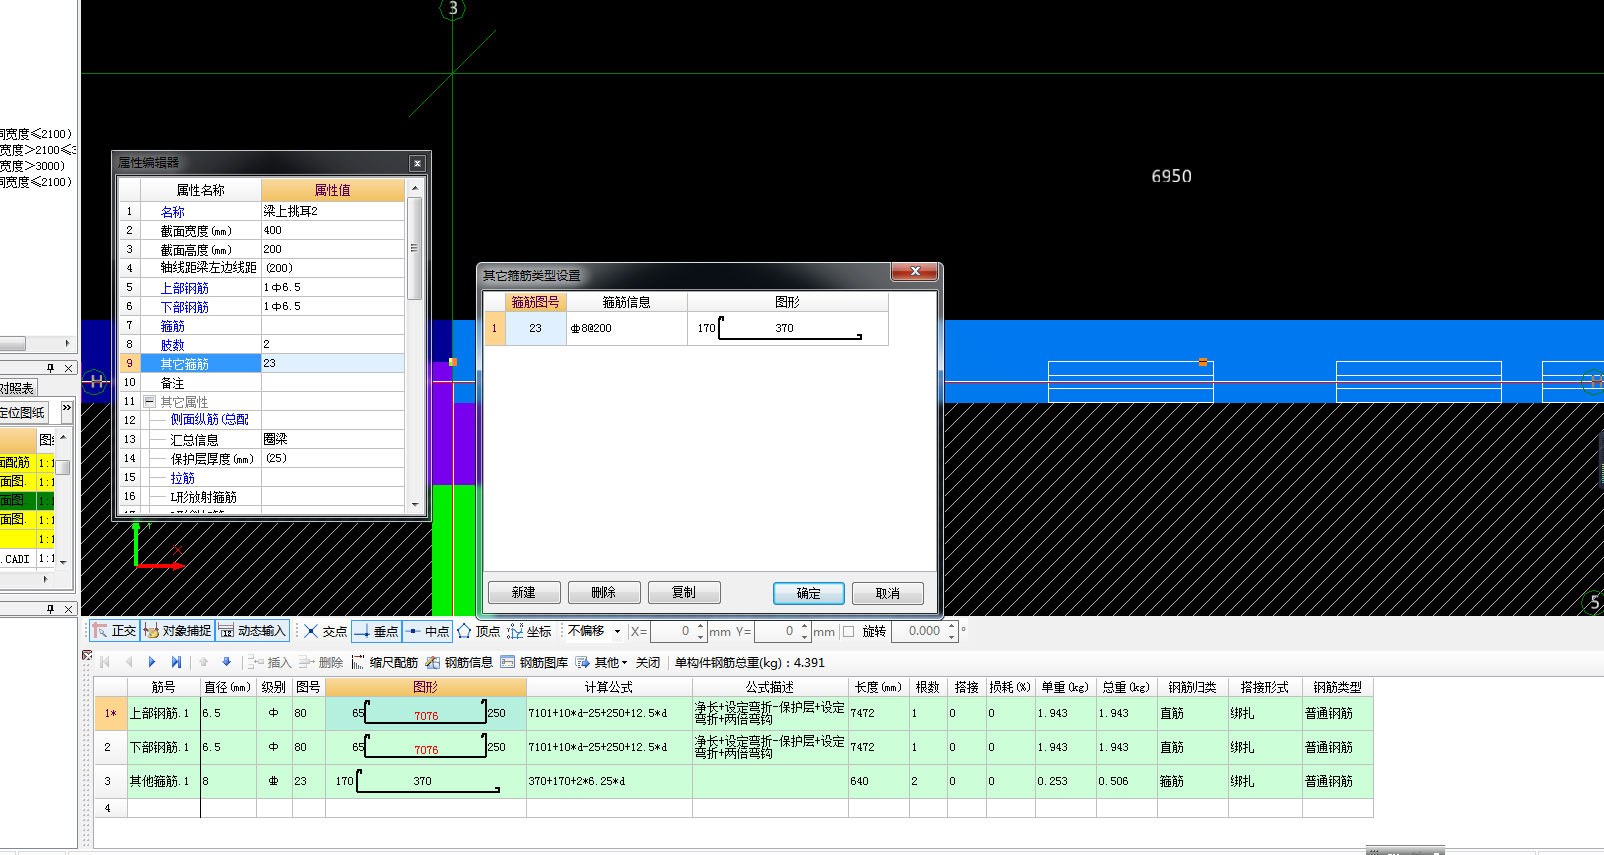The width and height of the screenshot is (1604, 855).
Task: Move rebar row down arrow
Action: (x=227, y=662)
